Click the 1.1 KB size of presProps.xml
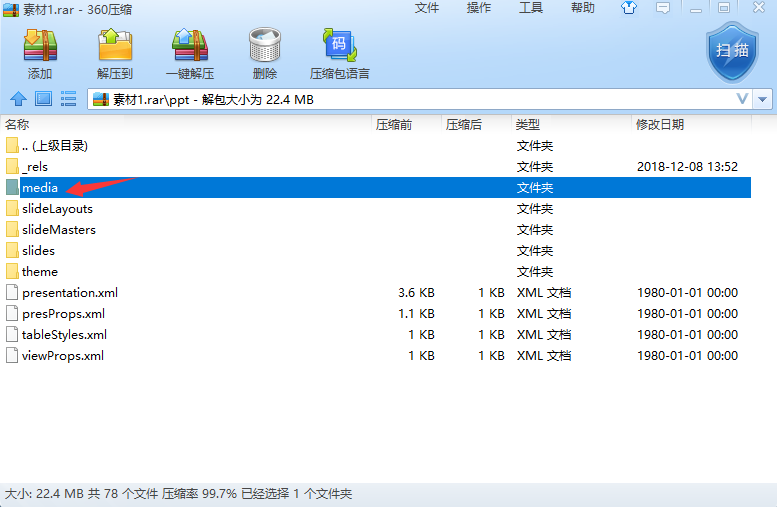Viewport: 777px width, 507px height. click(x=416, y=313)
